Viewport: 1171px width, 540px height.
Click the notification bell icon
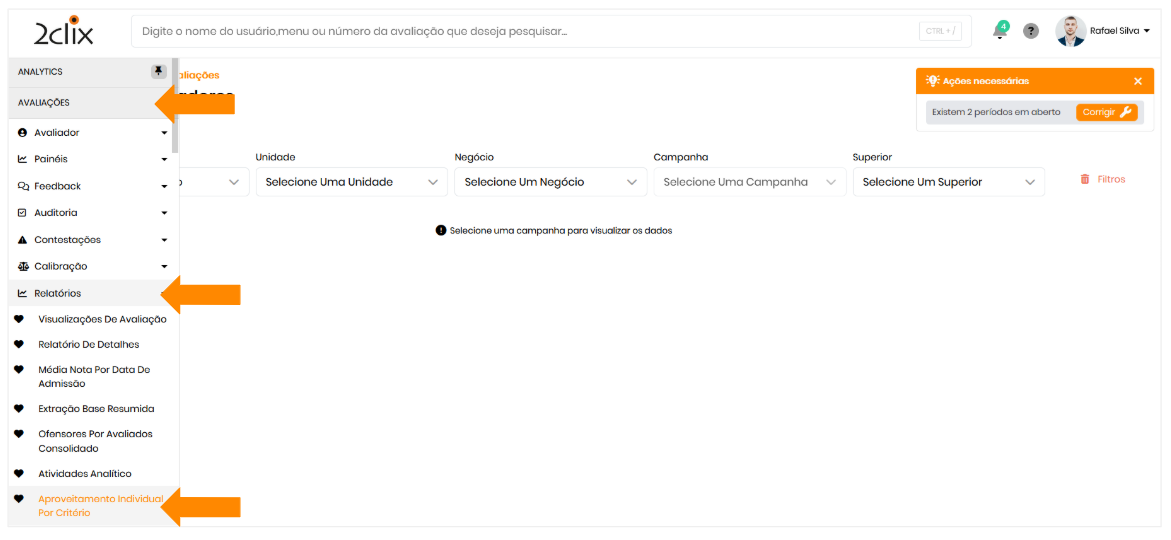click(999, 31)
